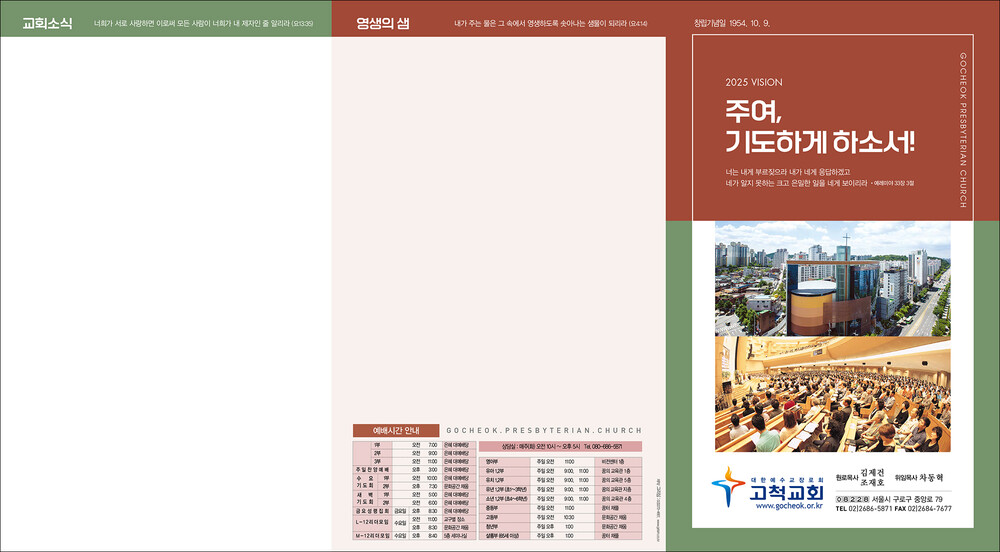Click the 위임목사 차동혁 pastor name
1000x552 pixels.
(x=922, y=479)
